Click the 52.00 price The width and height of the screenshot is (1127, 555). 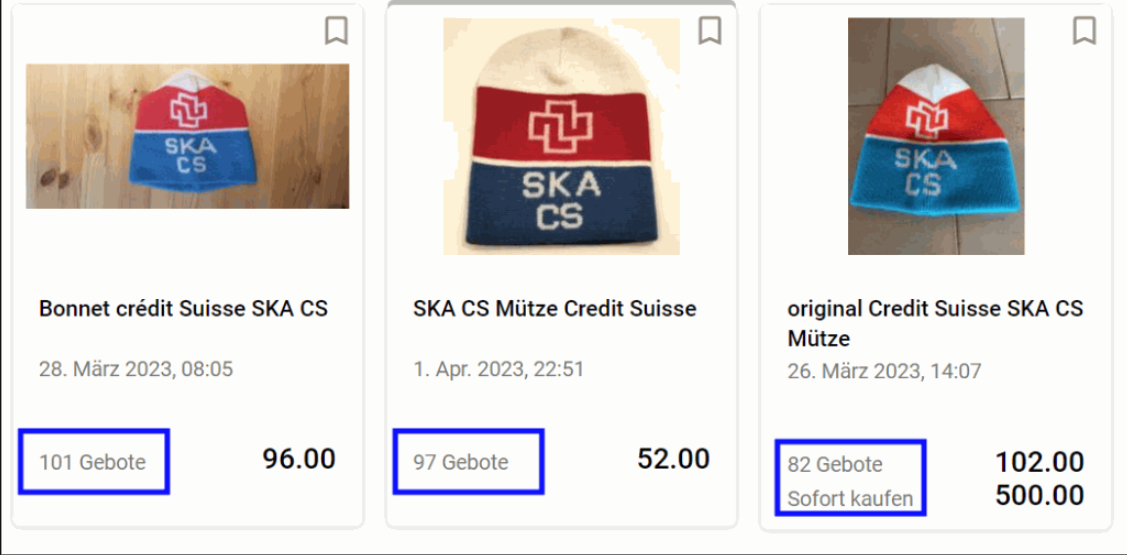pos(673,459)
